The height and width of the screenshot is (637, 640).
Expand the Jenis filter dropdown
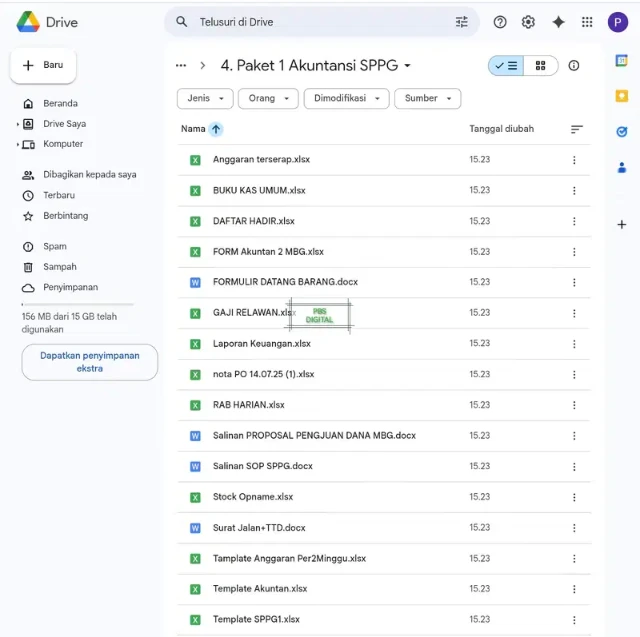205,98
